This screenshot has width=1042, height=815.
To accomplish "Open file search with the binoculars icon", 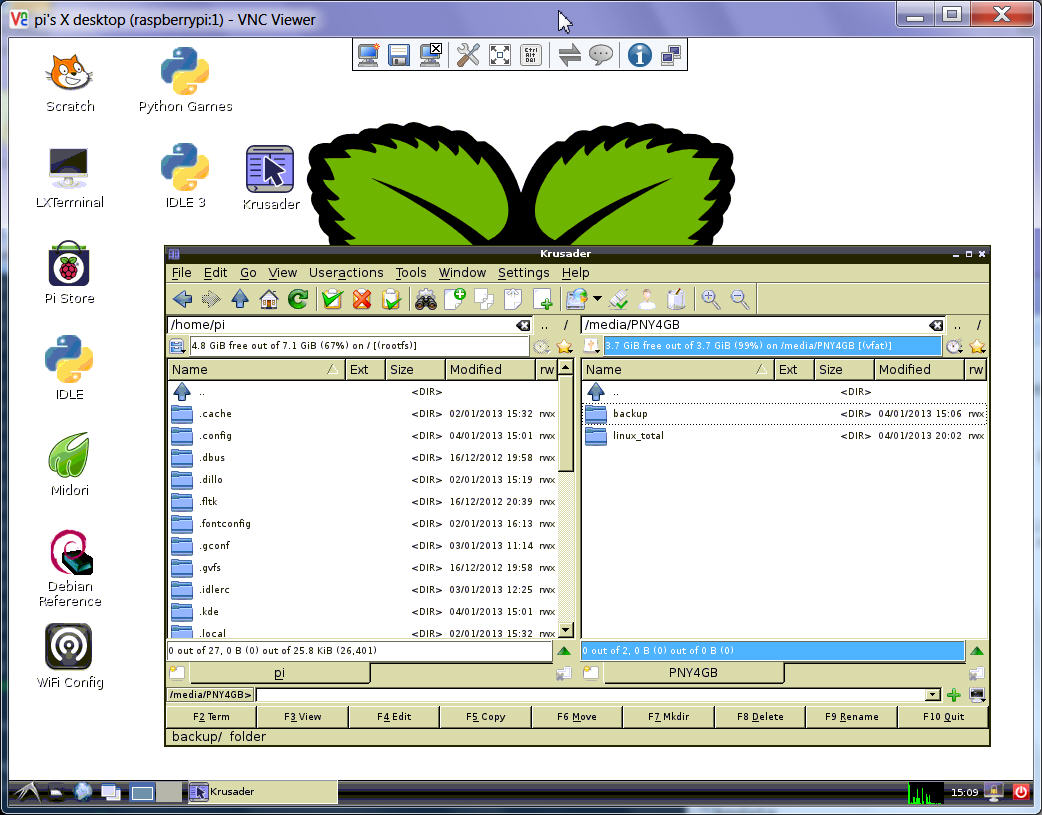I will [426, 298].
